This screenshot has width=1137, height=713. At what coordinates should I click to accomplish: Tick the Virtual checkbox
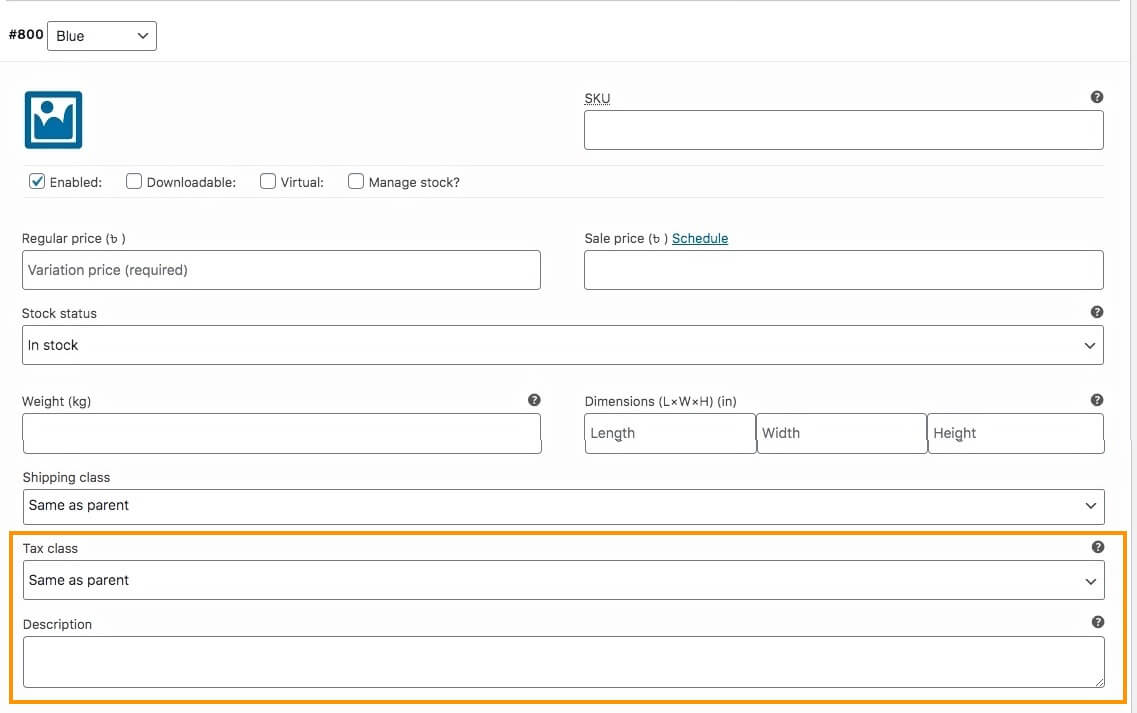click(268, 181)
